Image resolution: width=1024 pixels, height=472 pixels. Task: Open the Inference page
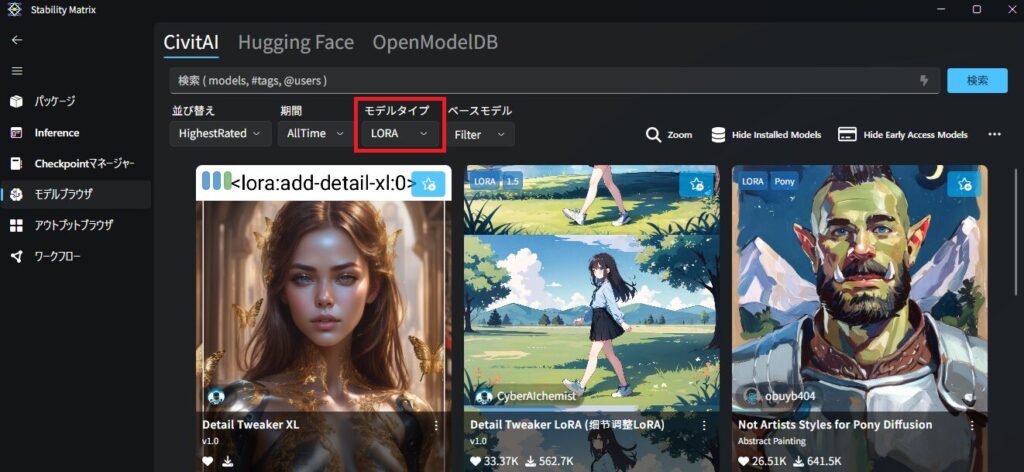tap(57, 133)
